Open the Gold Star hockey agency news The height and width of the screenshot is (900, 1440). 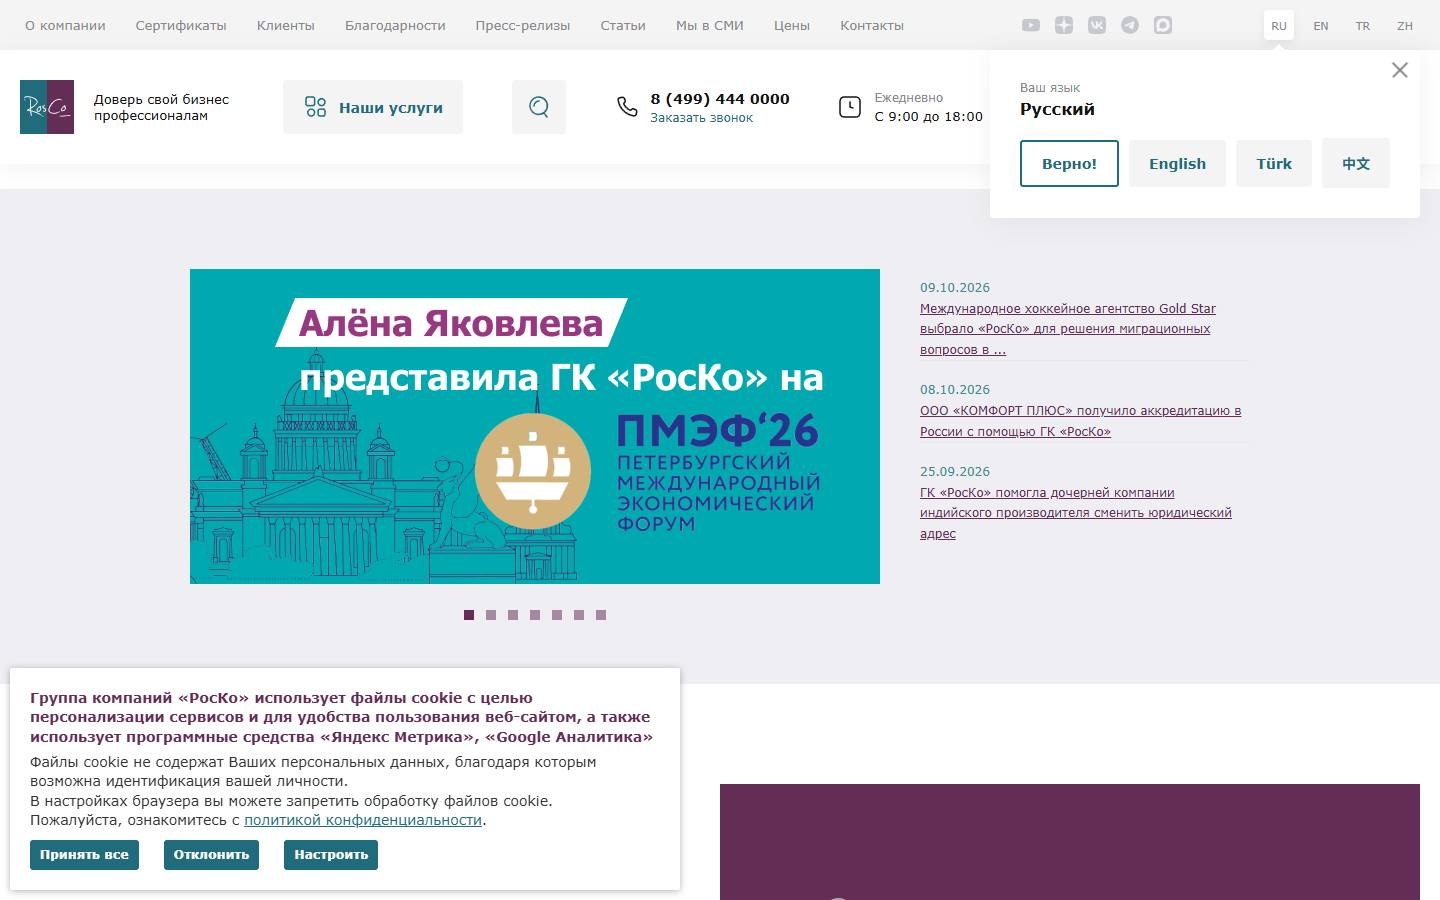(1068, 329)
